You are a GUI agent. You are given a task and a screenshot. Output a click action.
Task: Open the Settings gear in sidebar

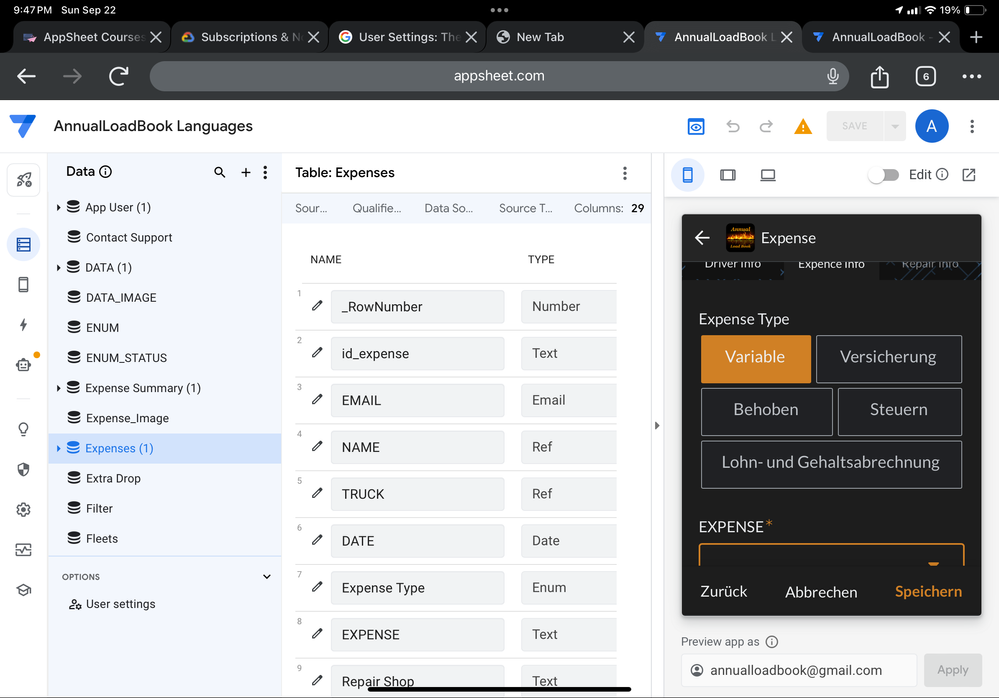24,509
